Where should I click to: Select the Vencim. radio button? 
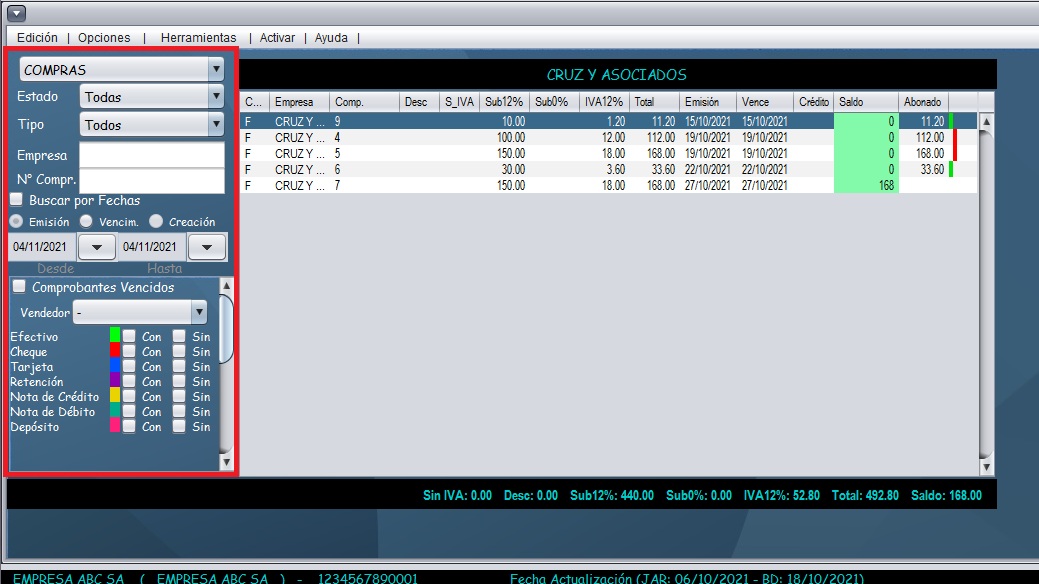point(87,222)
